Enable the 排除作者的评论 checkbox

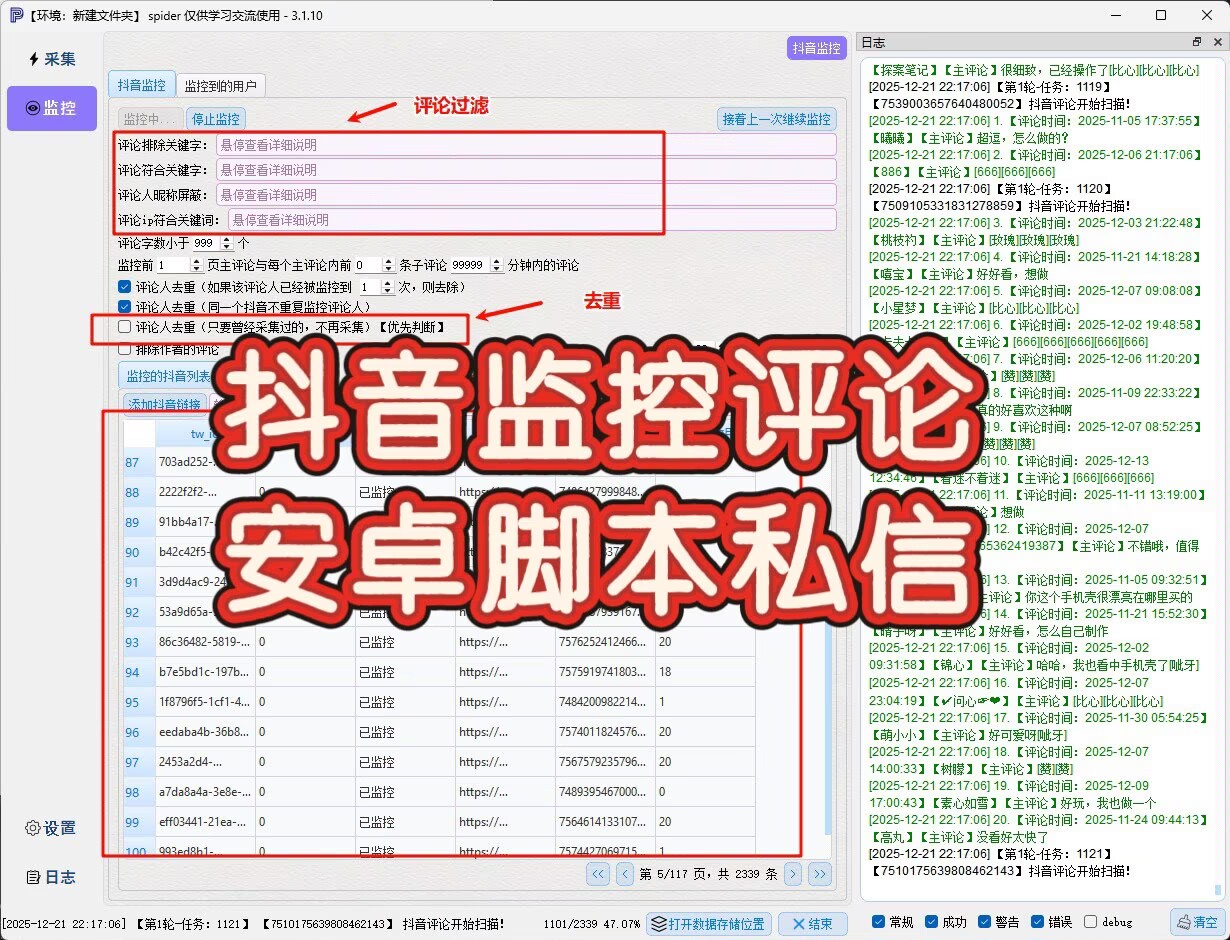tap(125, 349)
